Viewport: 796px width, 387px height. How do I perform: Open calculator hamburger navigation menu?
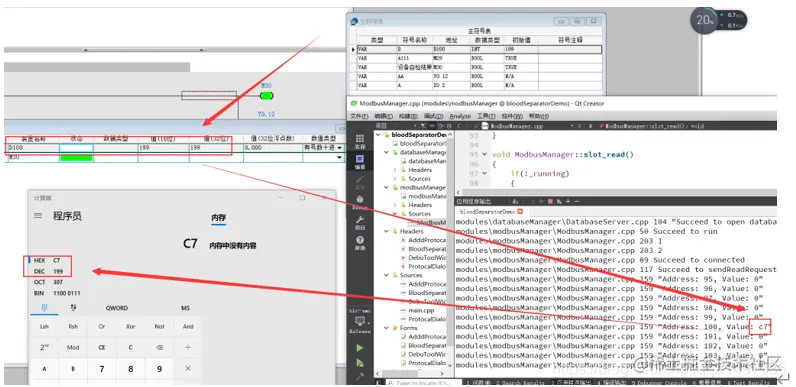(x=38, y=216)
